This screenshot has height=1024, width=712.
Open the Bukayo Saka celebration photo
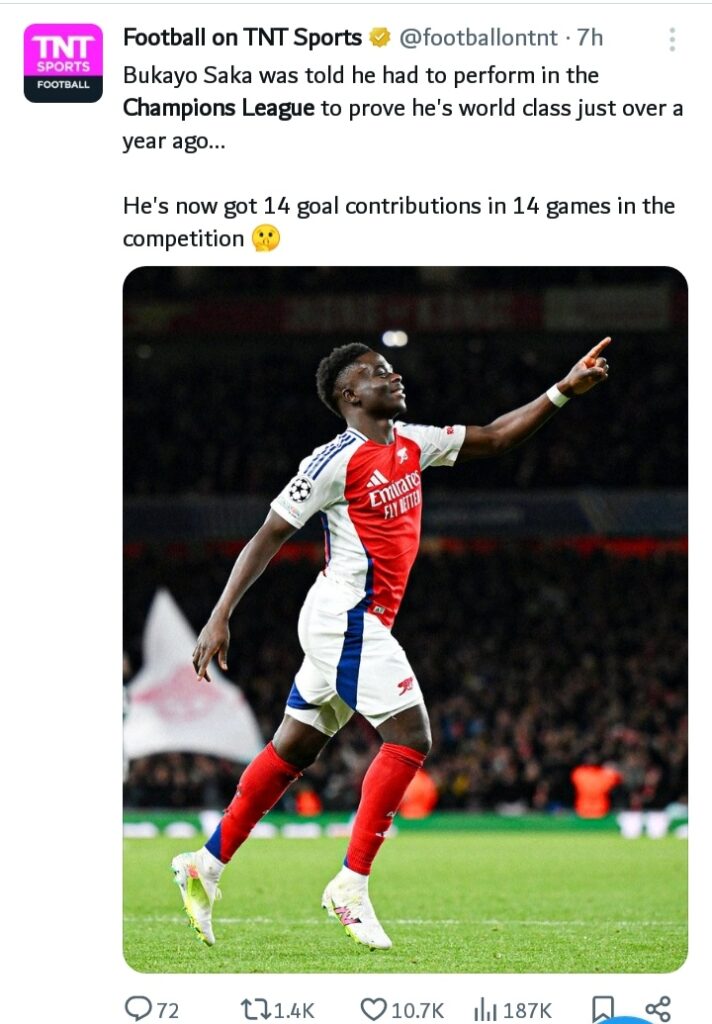pos(405,619)
